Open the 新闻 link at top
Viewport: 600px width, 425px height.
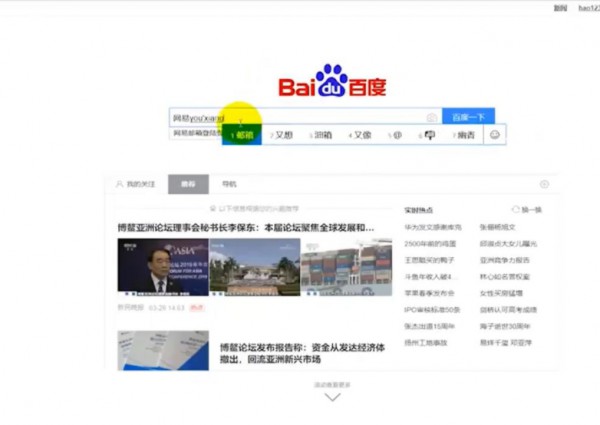[x=560, y=8]
